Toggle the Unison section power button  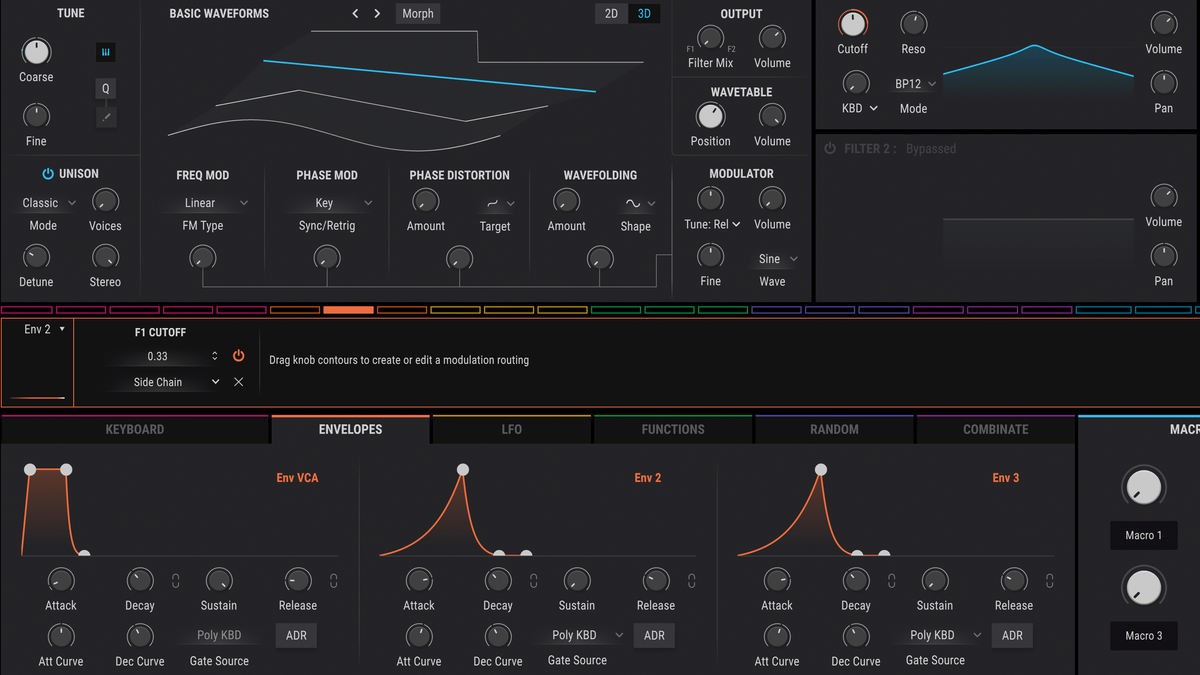pos(49,173)
